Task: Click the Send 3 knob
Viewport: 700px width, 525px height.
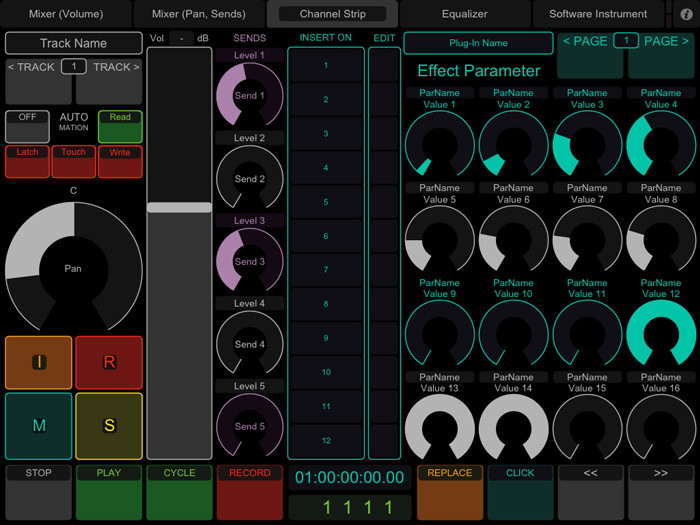Action: (x=250, y=261)
